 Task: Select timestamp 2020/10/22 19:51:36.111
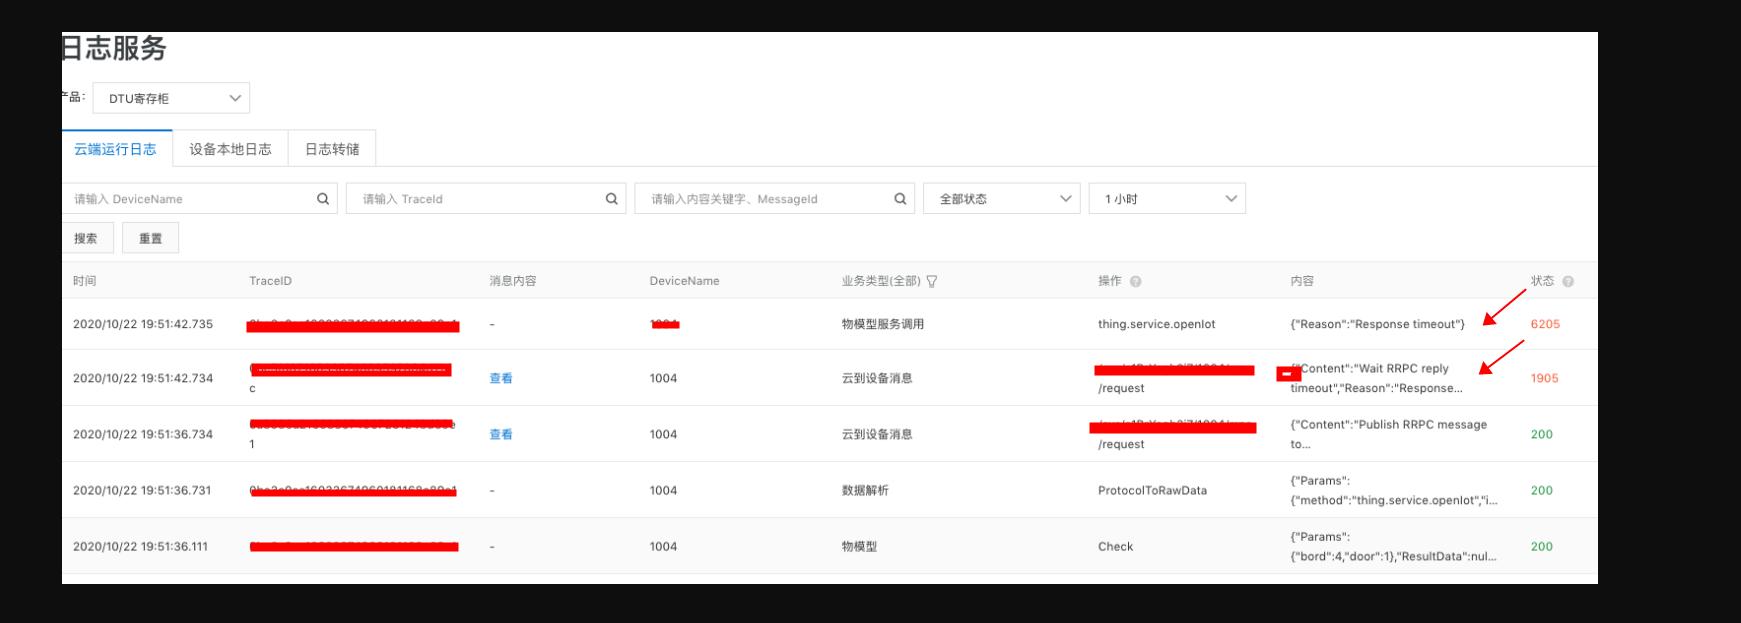[141, 546]
